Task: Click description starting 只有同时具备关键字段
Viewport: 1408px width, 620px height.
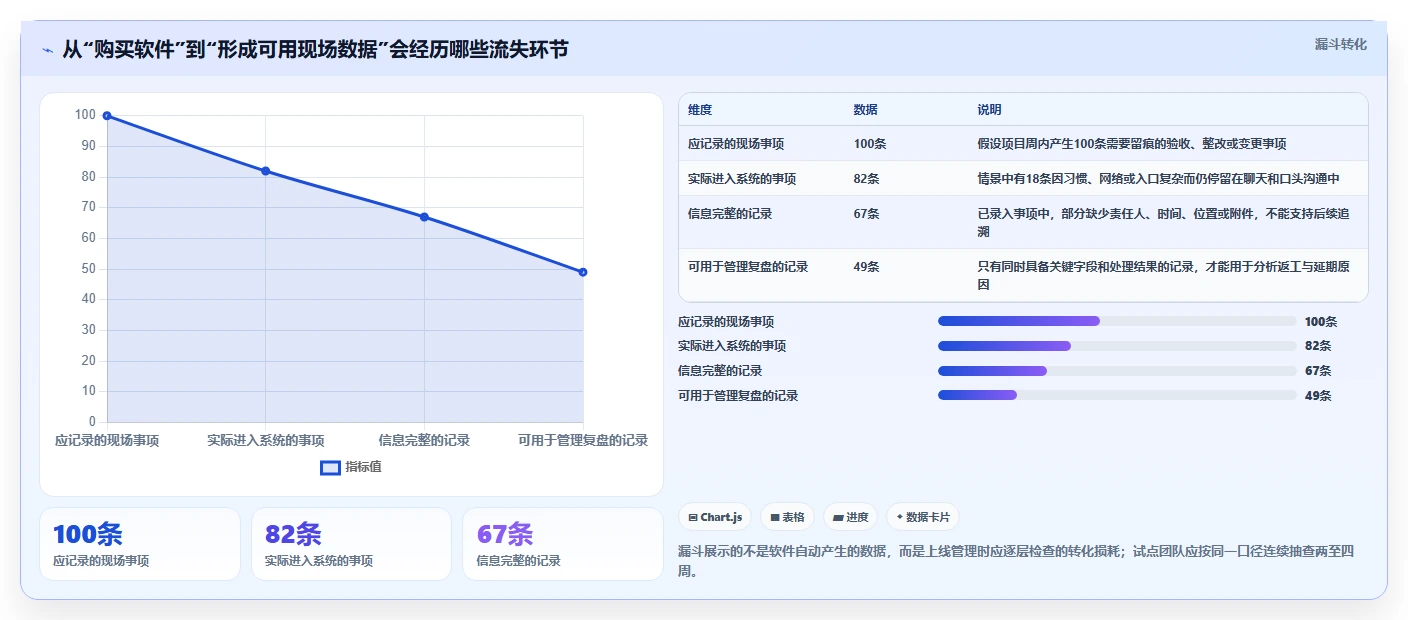Action: (1164, 275)
